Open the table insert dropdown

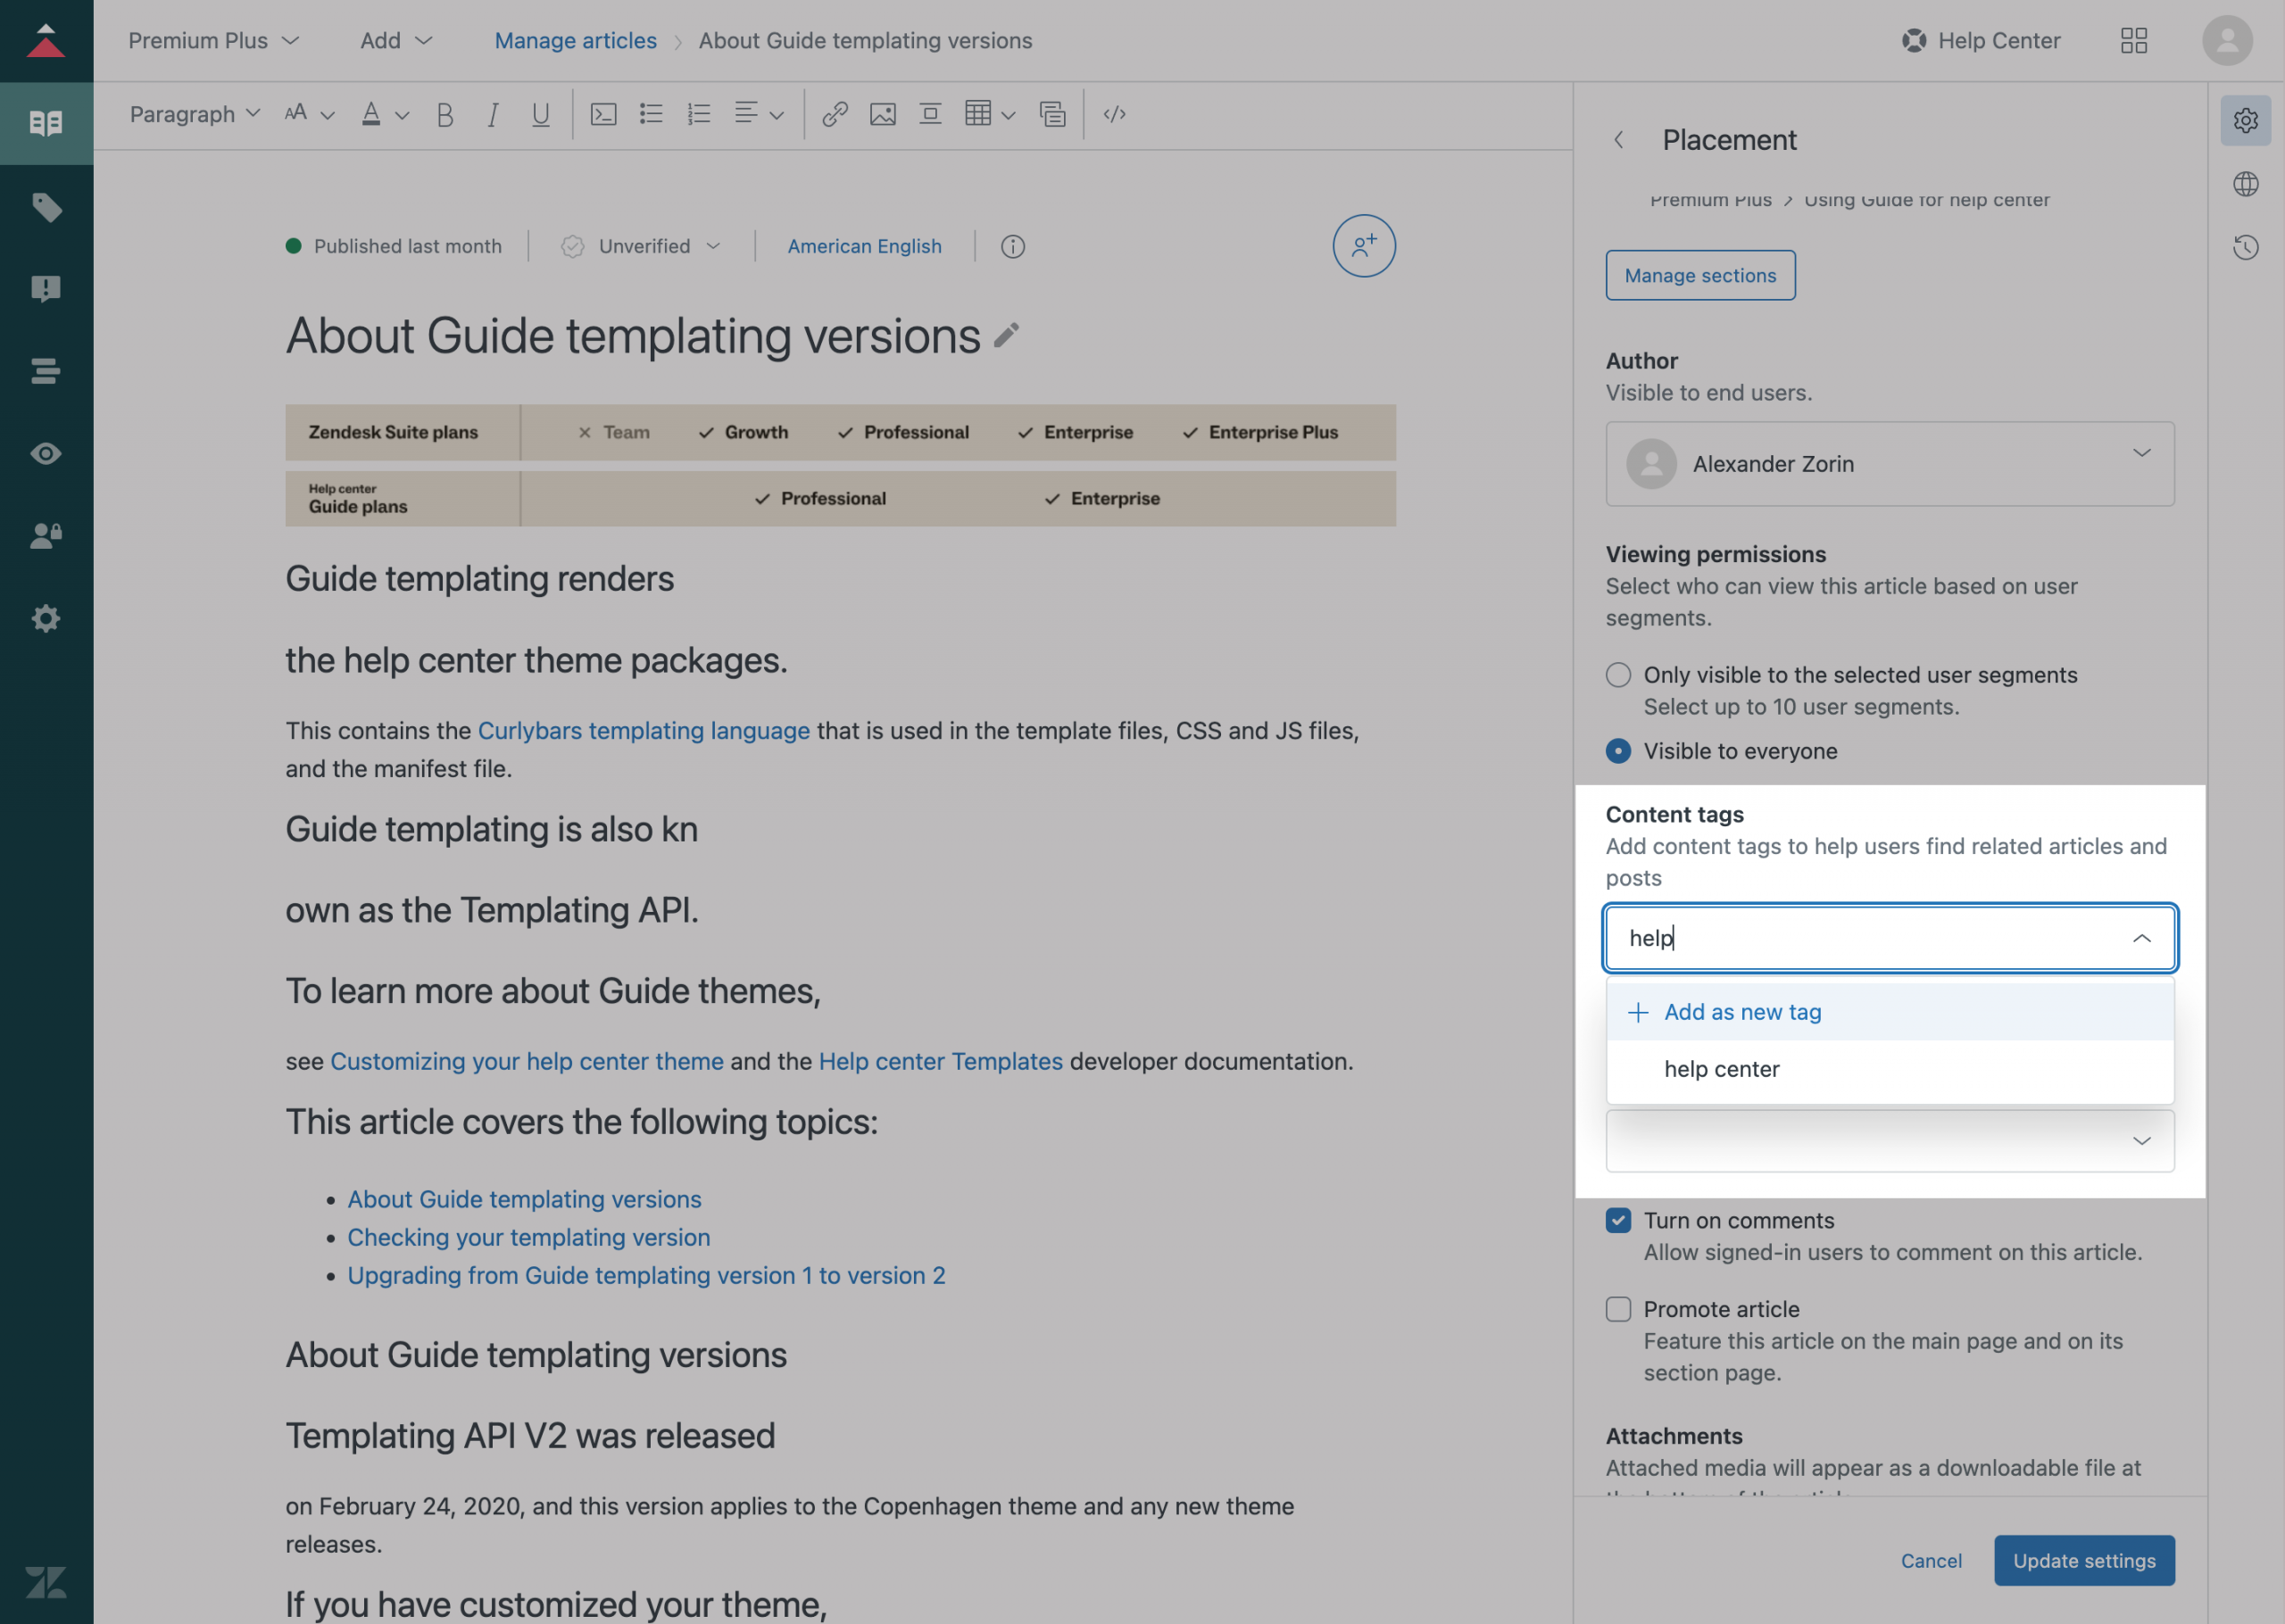pyautogui.click(x=990, y=114)
